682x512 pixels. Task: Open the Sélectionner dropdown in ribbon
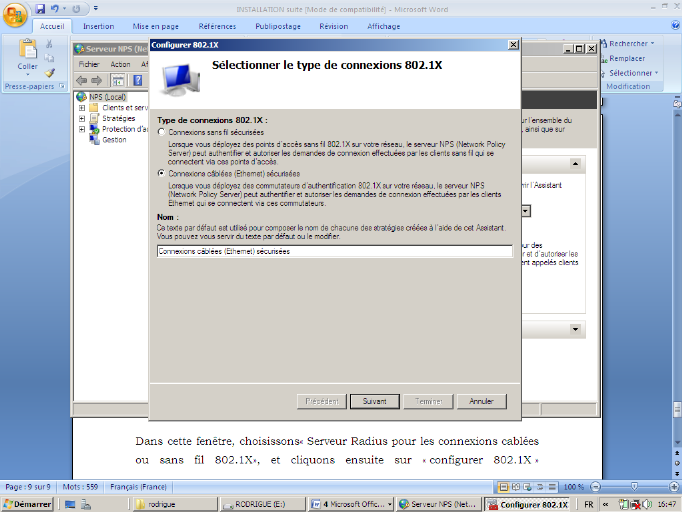click(x=630, y=73)
